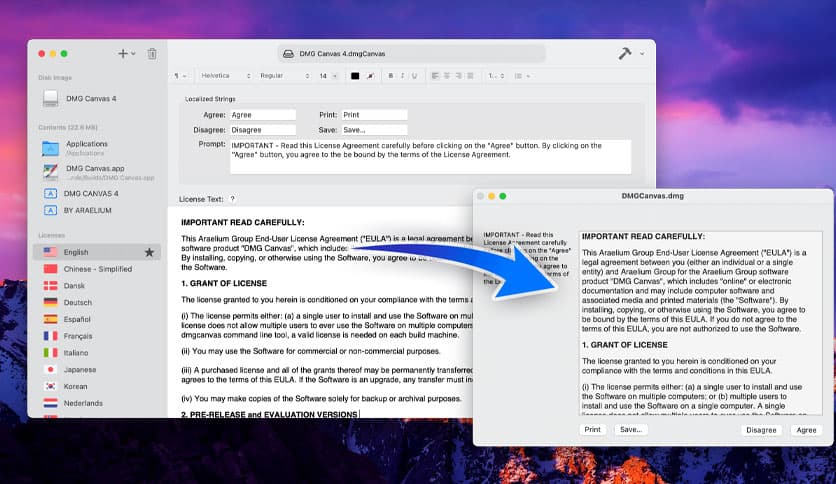Click the Agree localized string field
This screenshot has width=836, height=484.
[263, 115]
